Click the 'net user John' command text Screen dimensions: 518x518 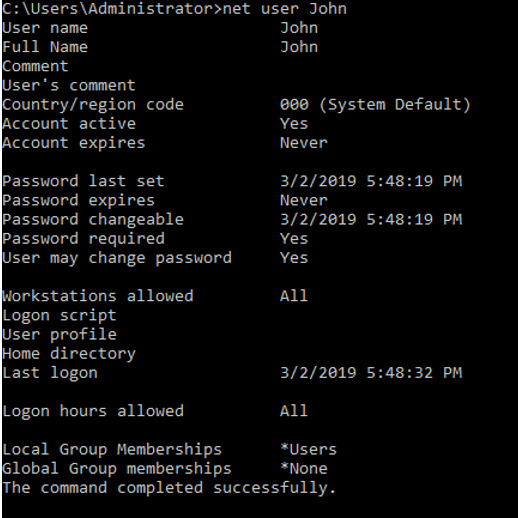tap(285, 8)
